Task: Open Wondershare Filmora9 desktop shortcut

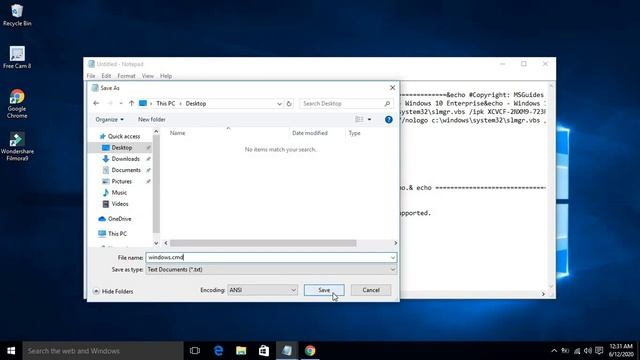Action: [x=17, y=147]
